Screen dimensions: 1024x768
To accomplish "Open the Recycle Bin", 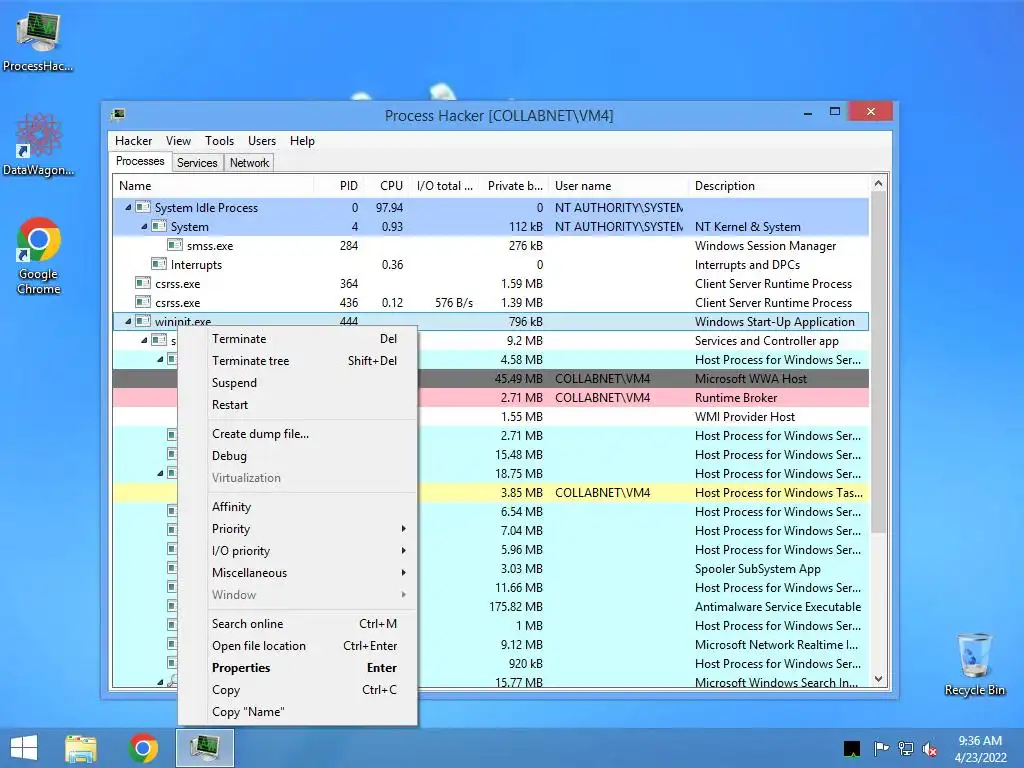I will click(x=974, y=664).
